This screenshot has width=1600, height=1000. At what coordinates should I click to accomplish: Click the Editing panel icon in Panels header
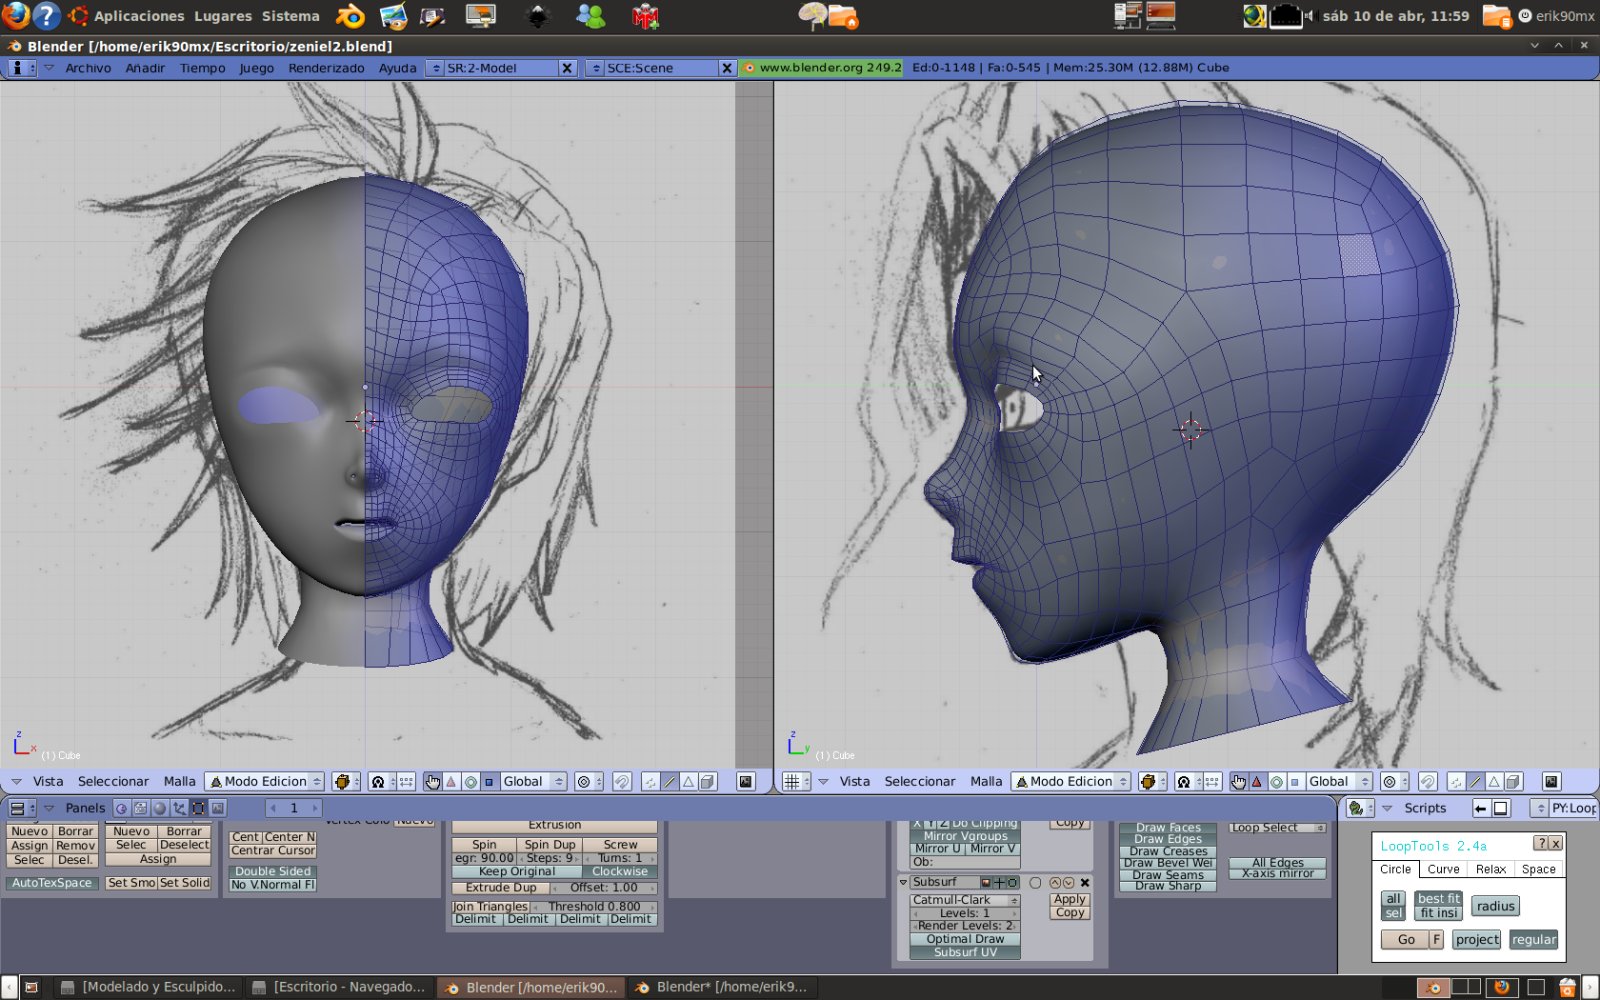point(198,808)
